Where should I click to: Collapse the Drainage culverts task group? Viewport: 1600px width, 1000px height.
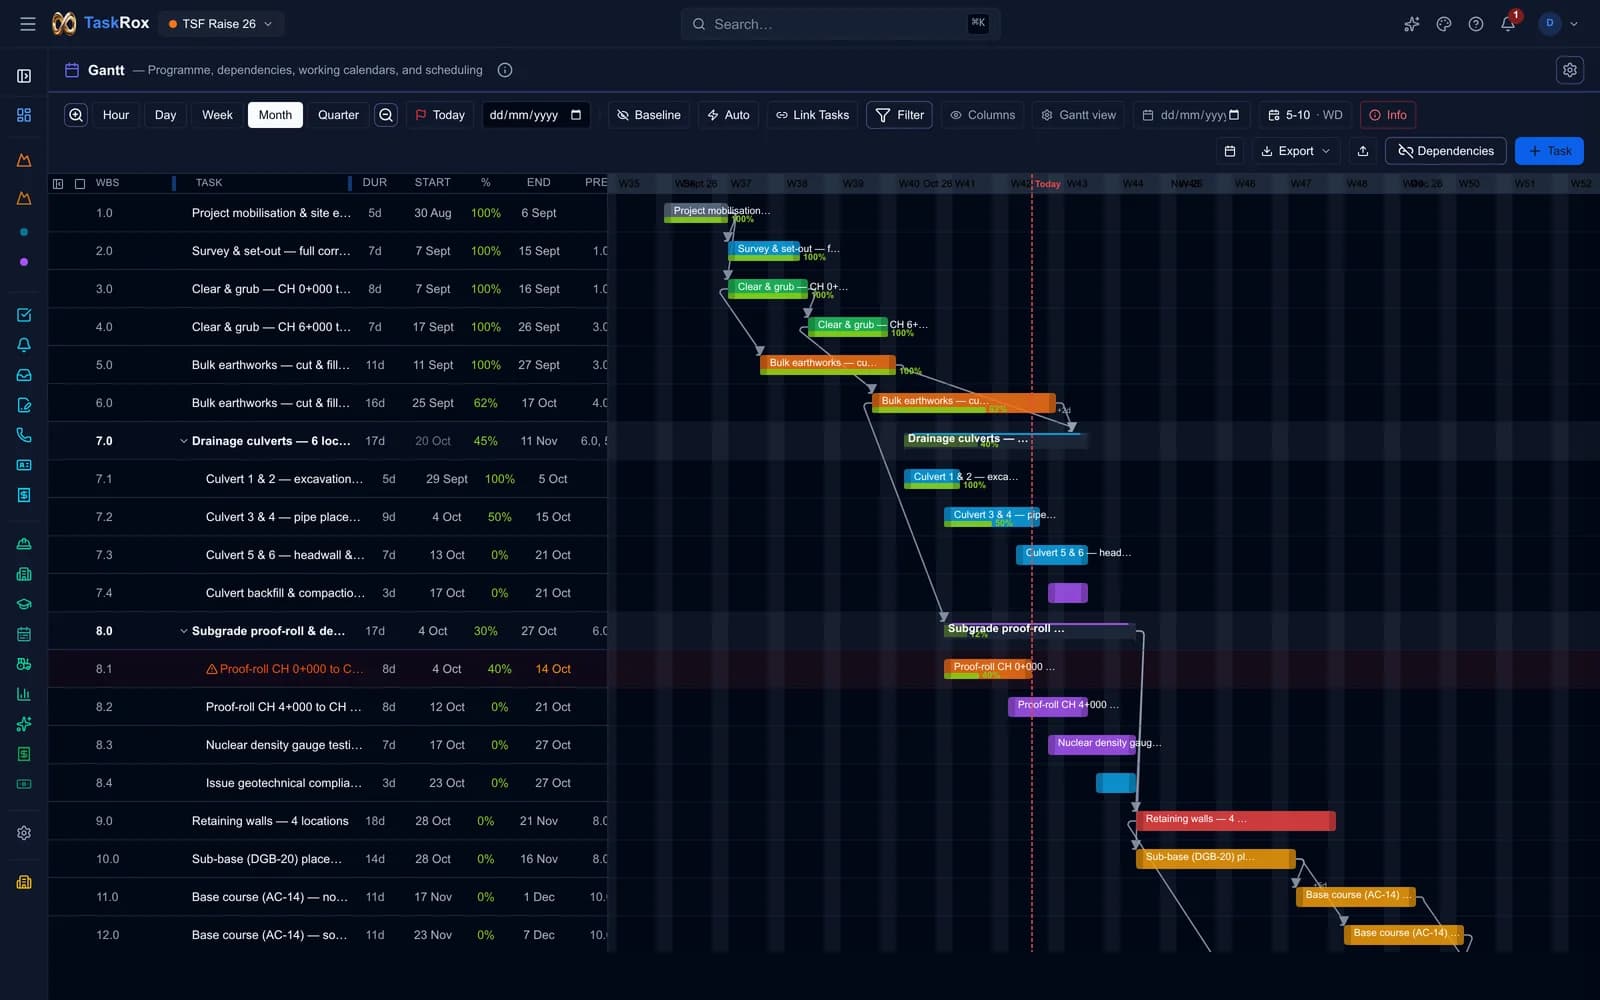coord(184,441)
